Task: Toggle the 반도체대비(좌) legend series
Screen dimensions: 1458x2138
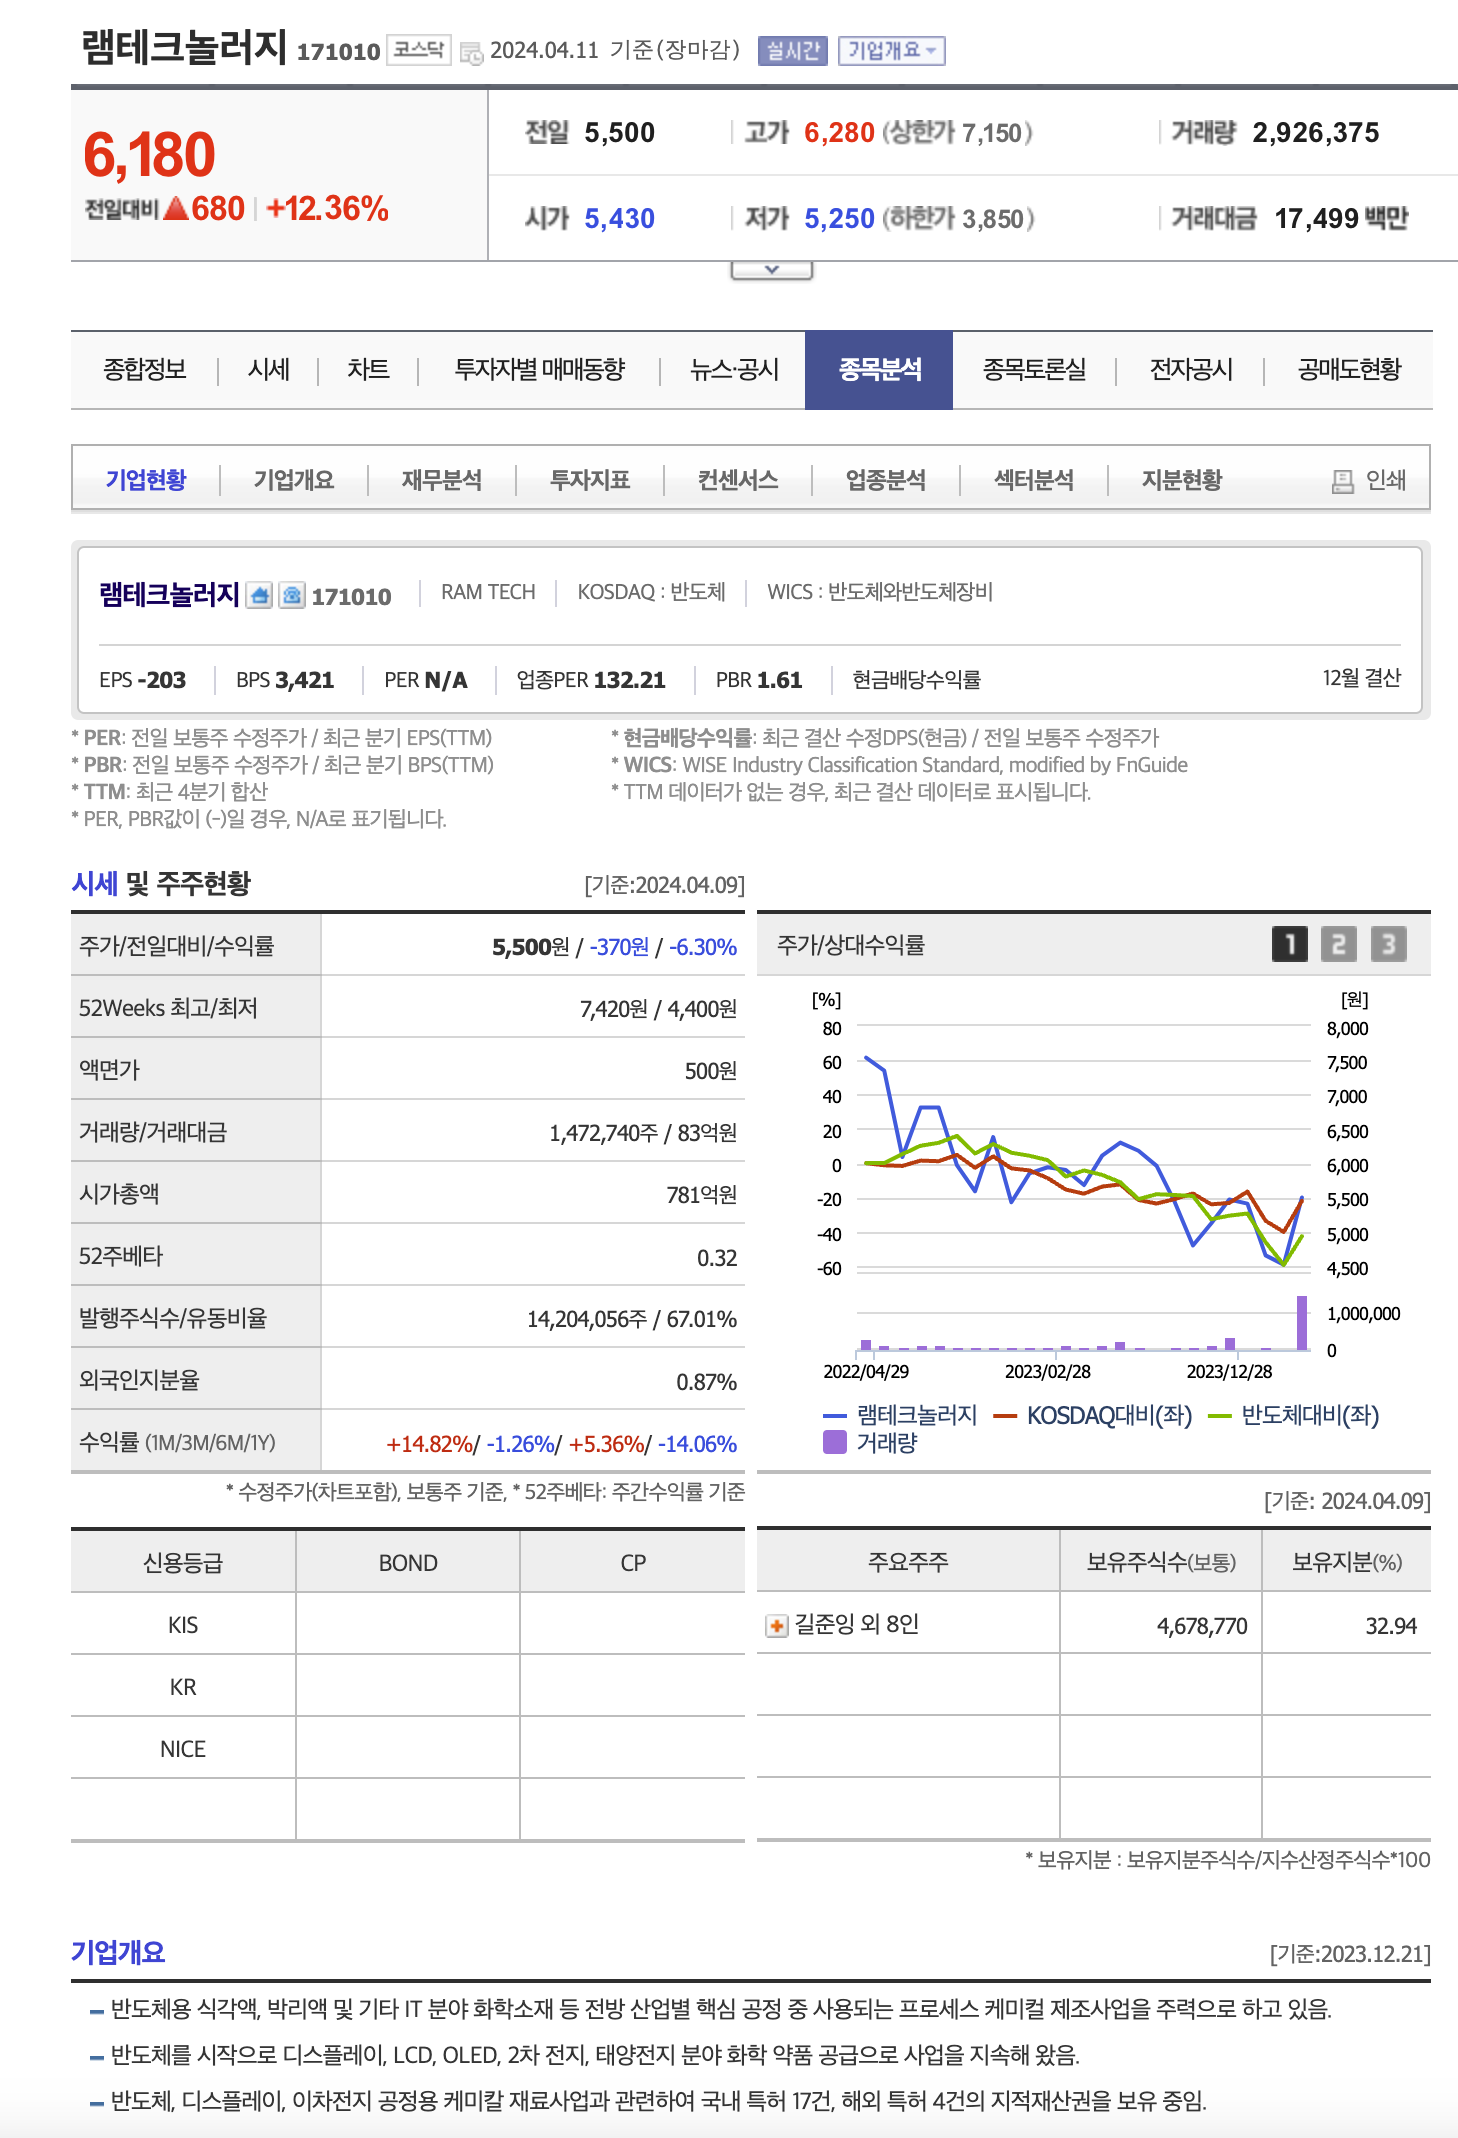Action: tap(1294, 1415)
